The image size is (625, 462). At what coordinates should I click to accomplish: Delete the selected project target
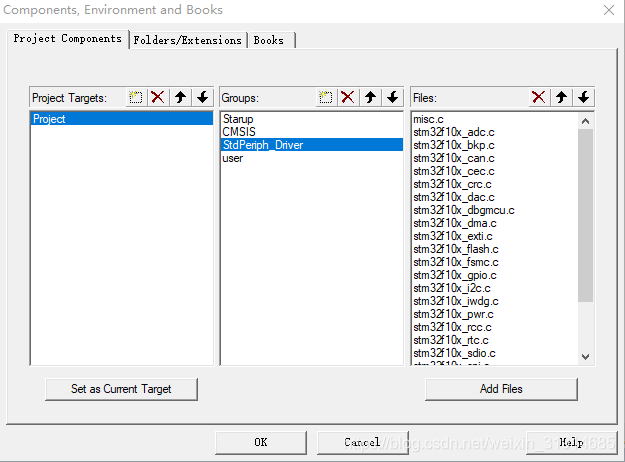(x=158, y=97)
